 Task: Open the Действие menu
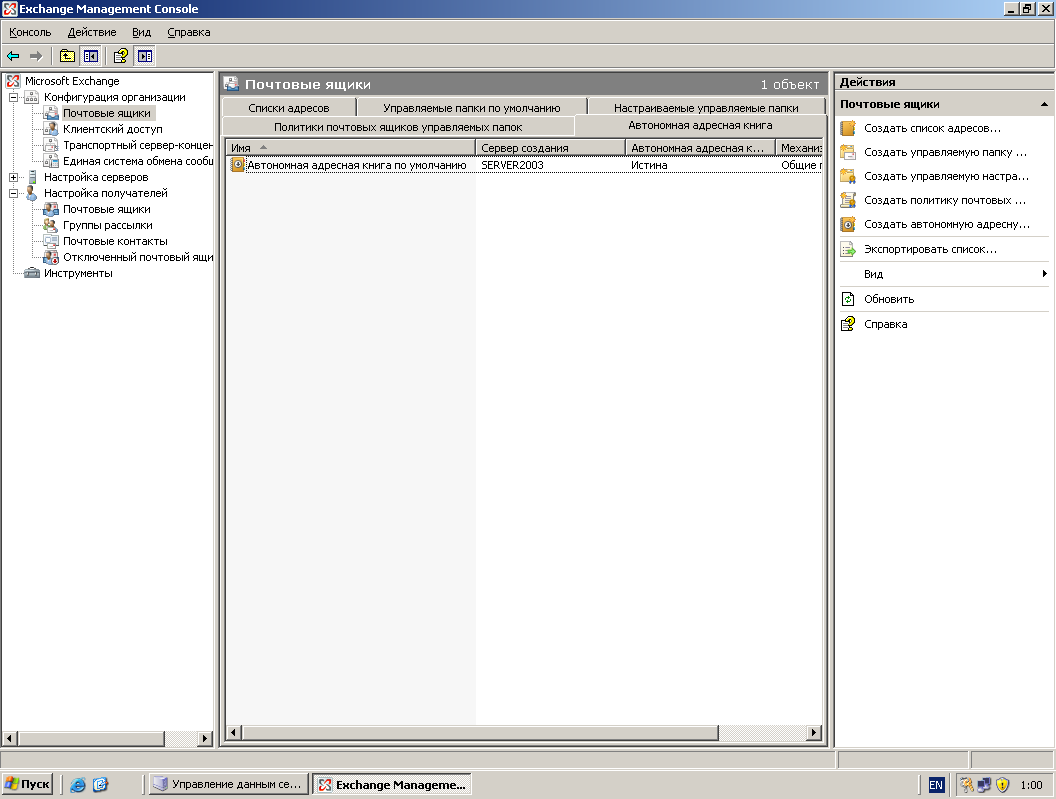pyautogui.click(x=92, y=32)
